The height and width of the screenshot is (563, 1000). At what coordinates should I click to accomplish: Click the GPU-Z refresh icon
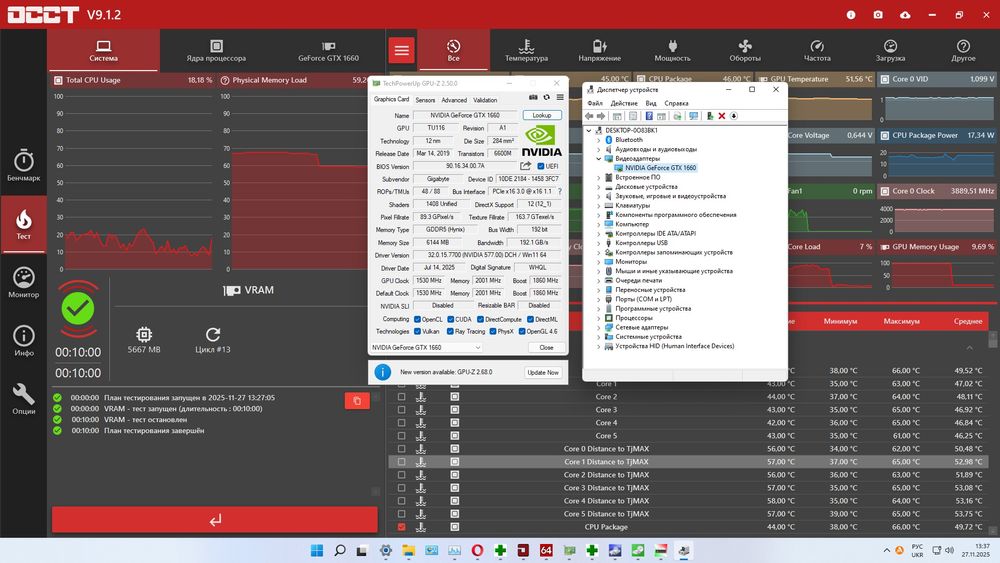tap(546, 97)
